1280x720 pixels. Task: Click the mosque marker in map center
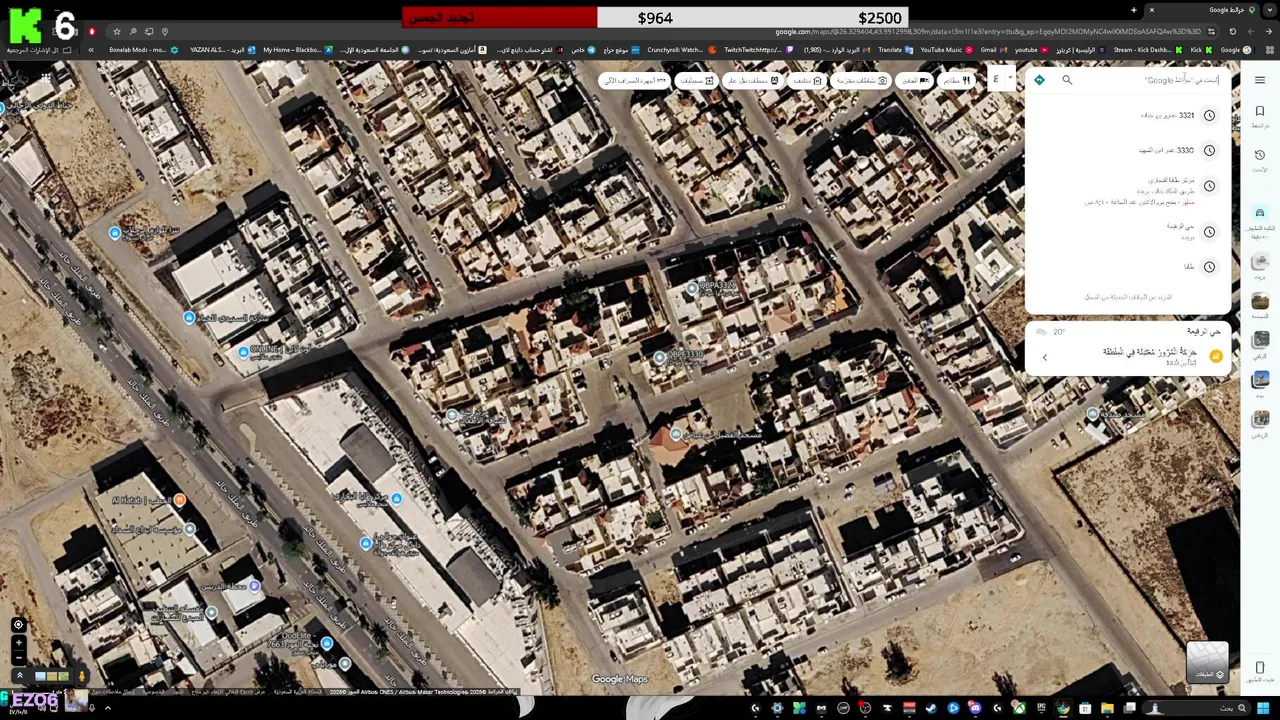[x=676, y=434]
